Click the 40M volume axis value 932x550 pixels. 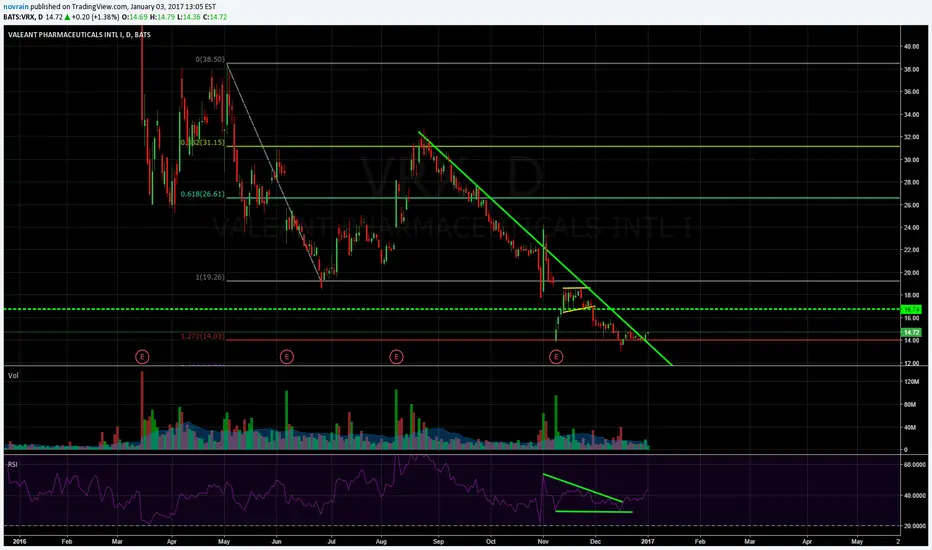pos(910,428)
